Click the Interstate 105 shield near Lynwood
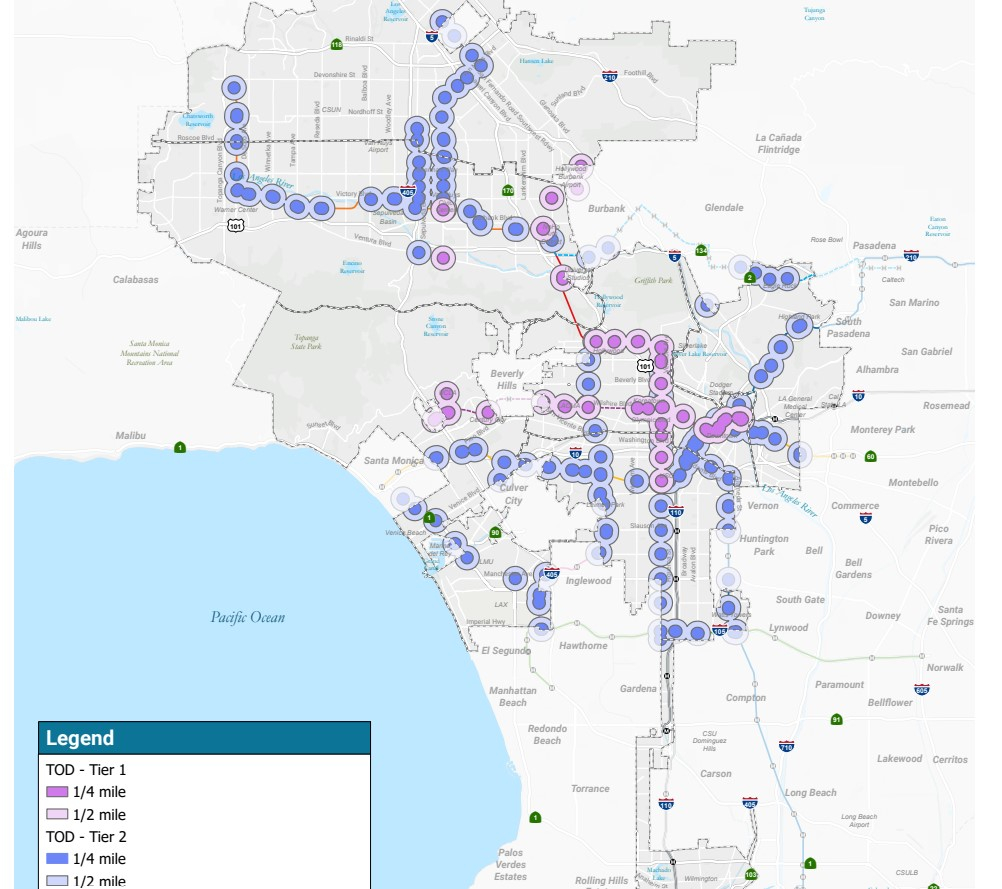The image size is (1002, 889). 721,630
